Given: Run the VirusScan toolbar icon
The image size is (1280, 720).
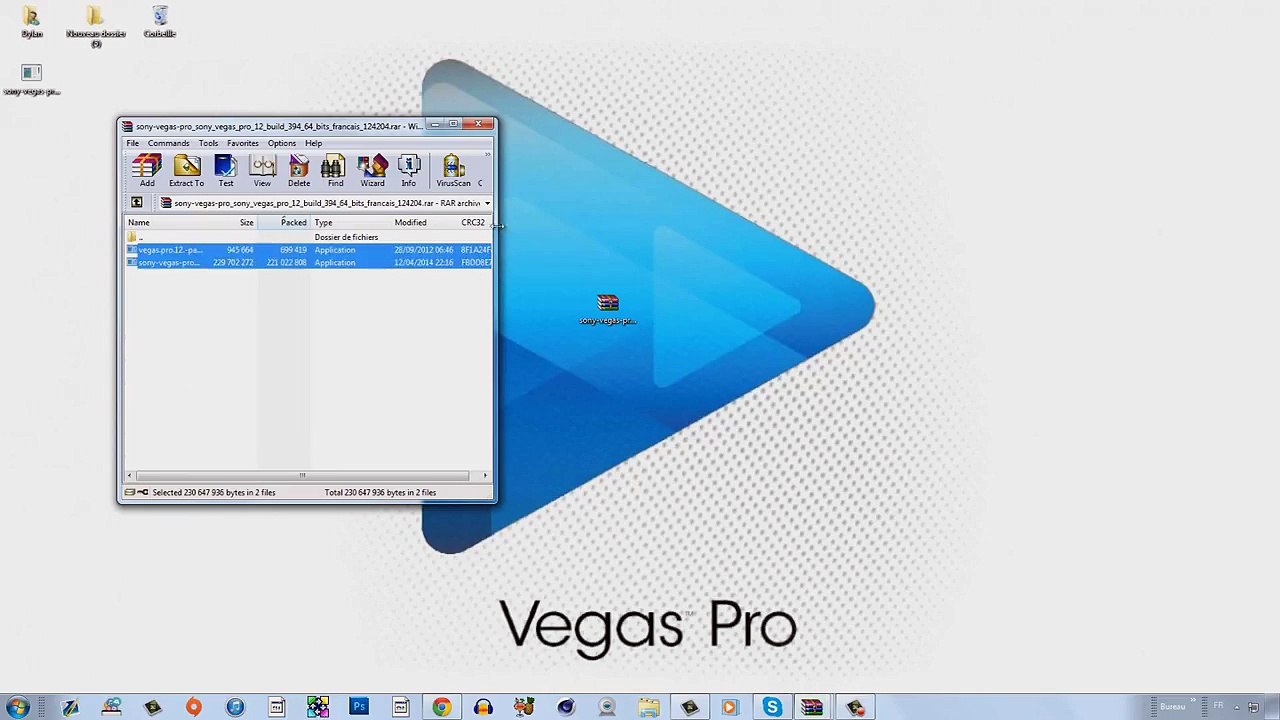Looking at the screenshot, I should pyautogui.click(x=453, y=171).
